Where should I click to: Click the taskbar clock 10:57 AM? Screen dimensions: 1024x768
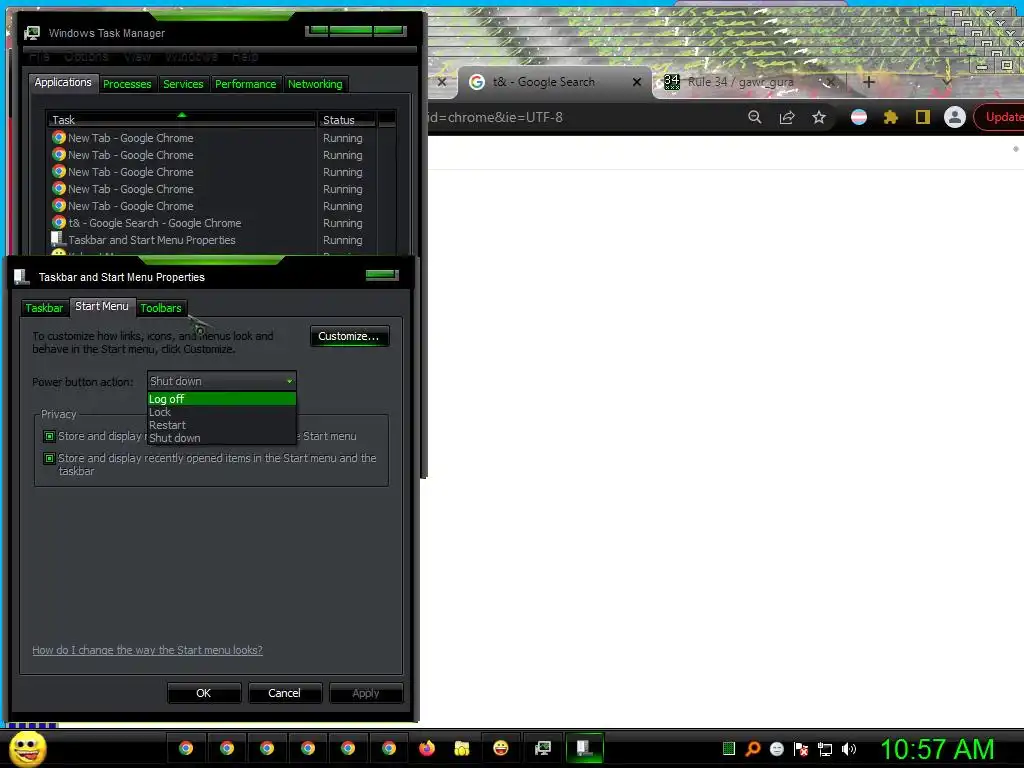click(x=937, y=749)
